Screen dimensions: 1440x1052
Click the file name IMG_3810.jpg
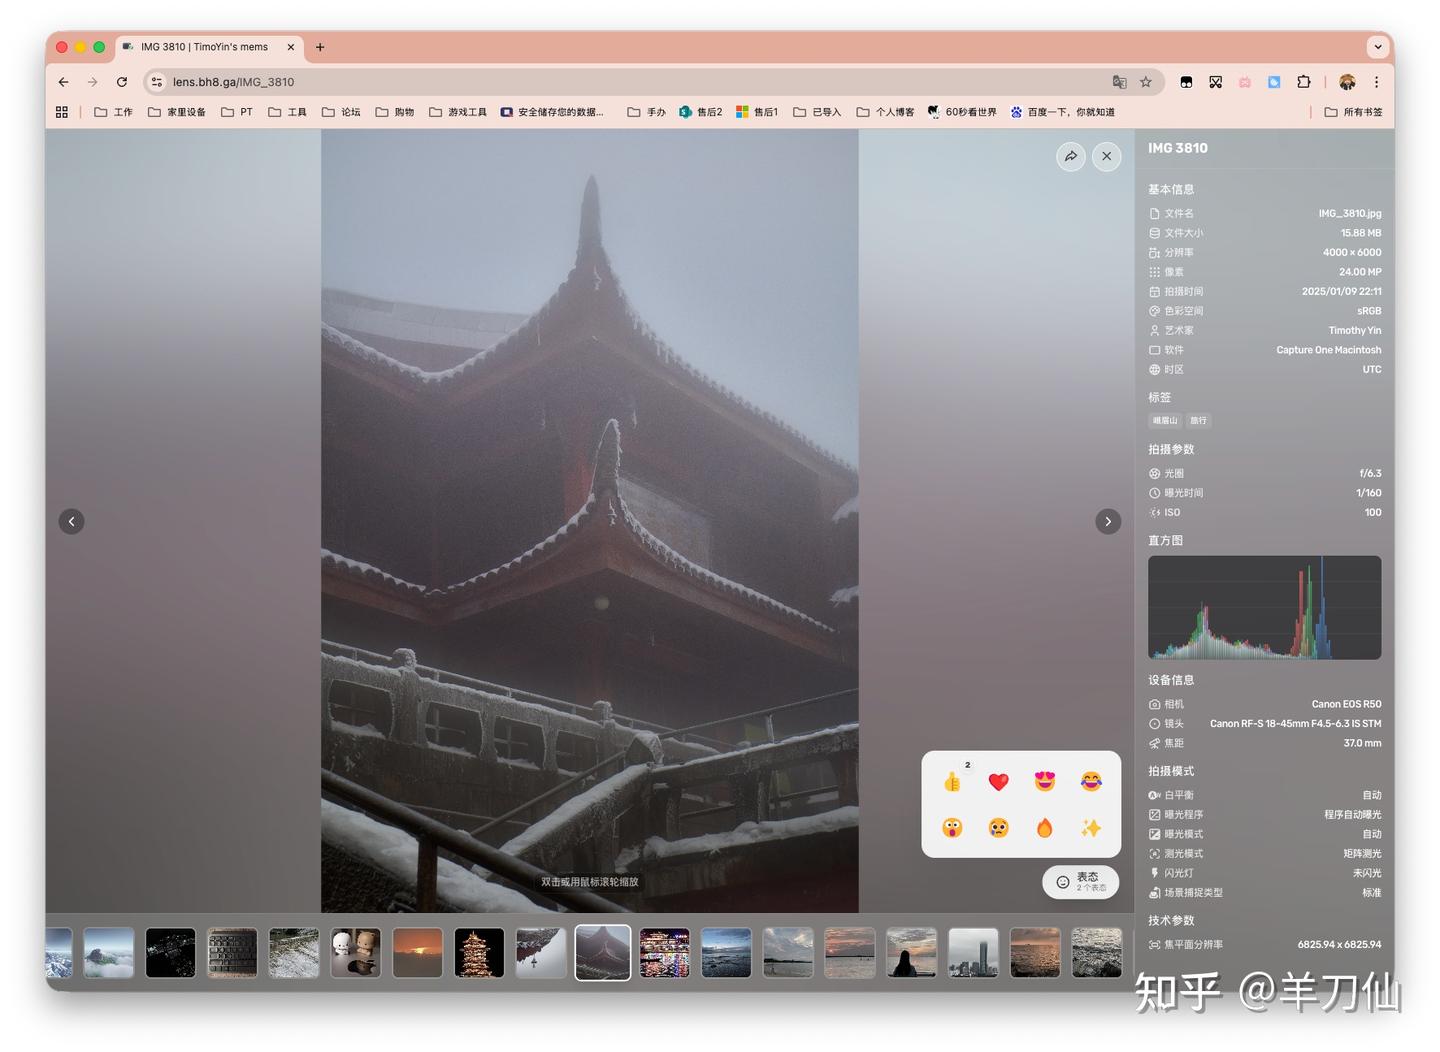click(1350, 214)
